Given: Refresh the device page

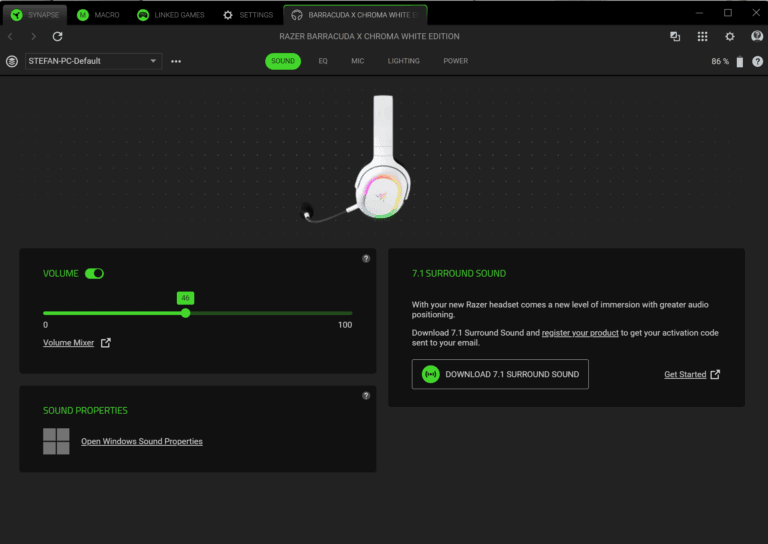Looking at the screenshot, I should tap(57, 36).
